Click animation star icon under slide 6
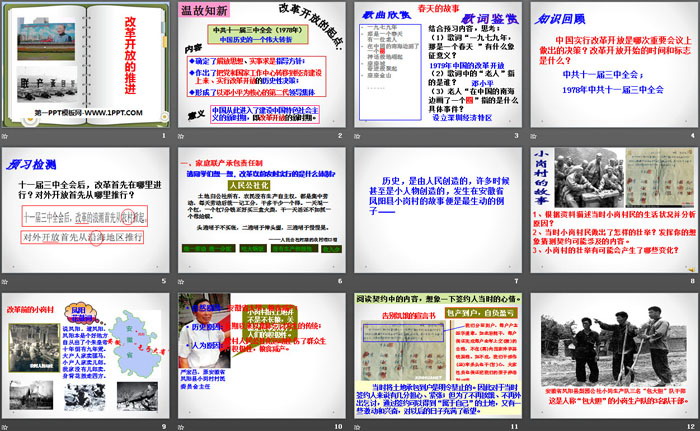Viewport: 700px width, 431px height. 181,281
